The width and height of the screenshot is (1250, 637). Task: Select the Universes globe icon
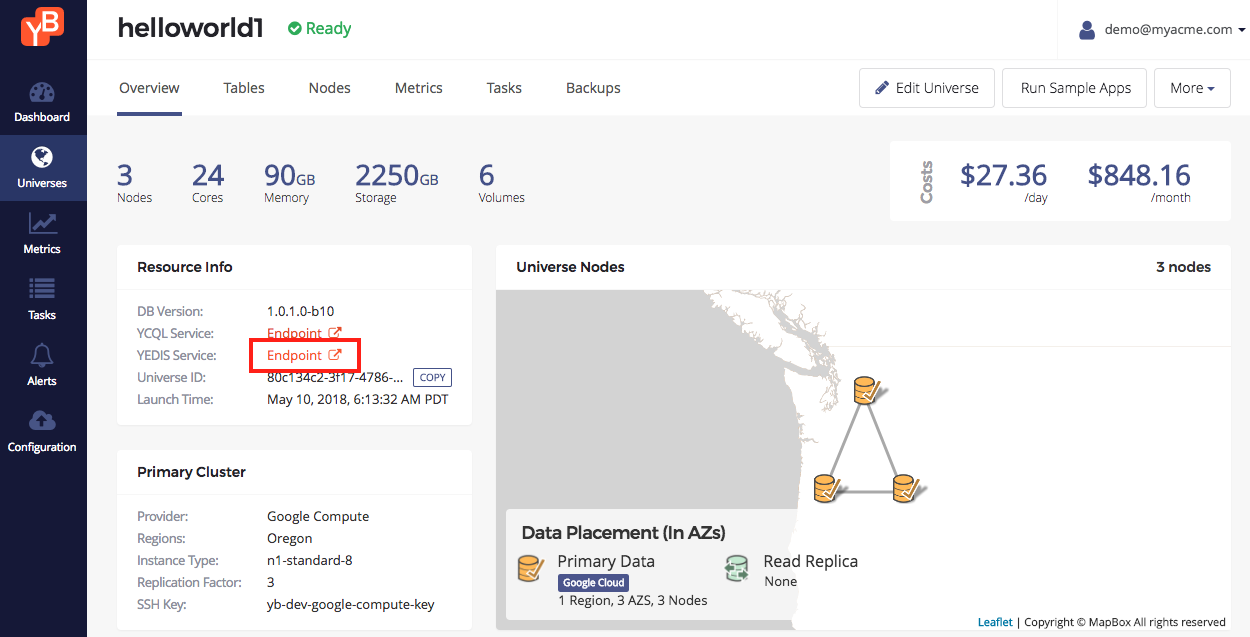[42, 158]
